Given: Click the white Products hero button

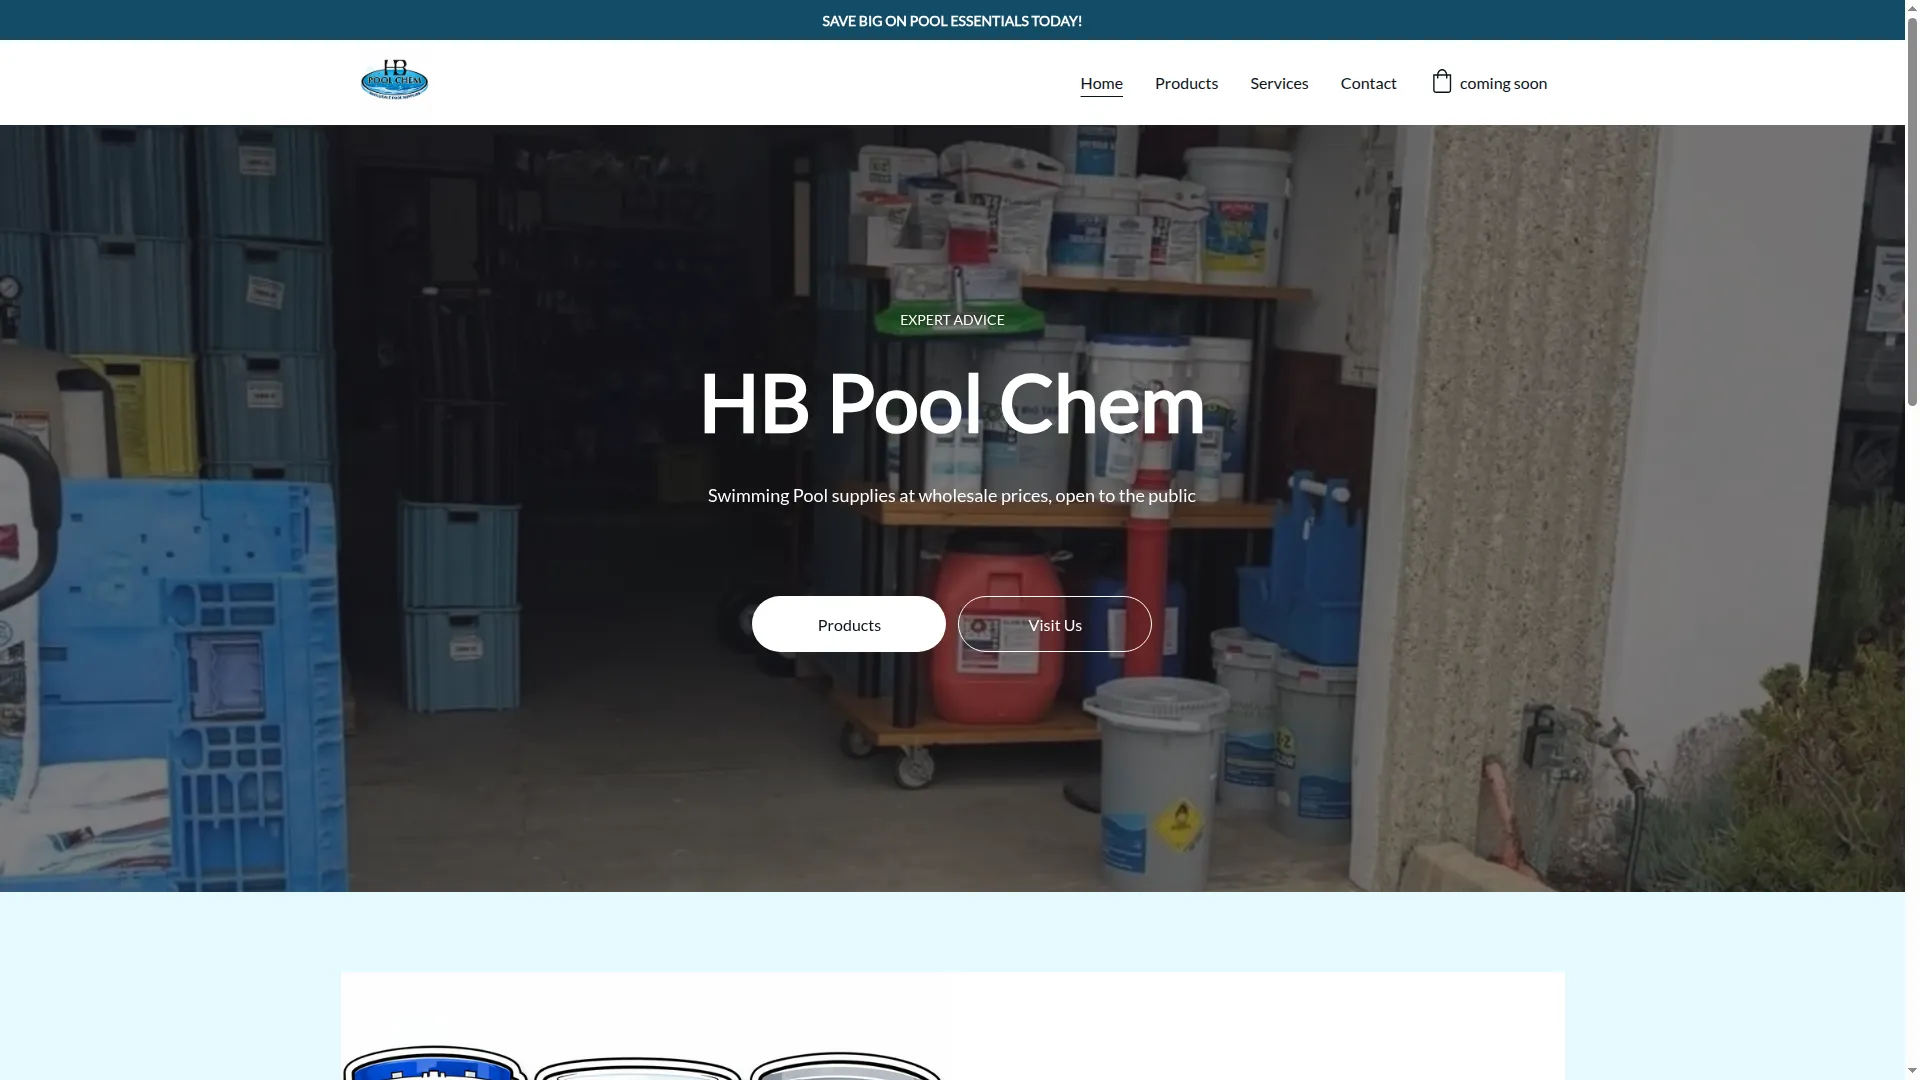Looking at the screenshot, I should 848,624.
